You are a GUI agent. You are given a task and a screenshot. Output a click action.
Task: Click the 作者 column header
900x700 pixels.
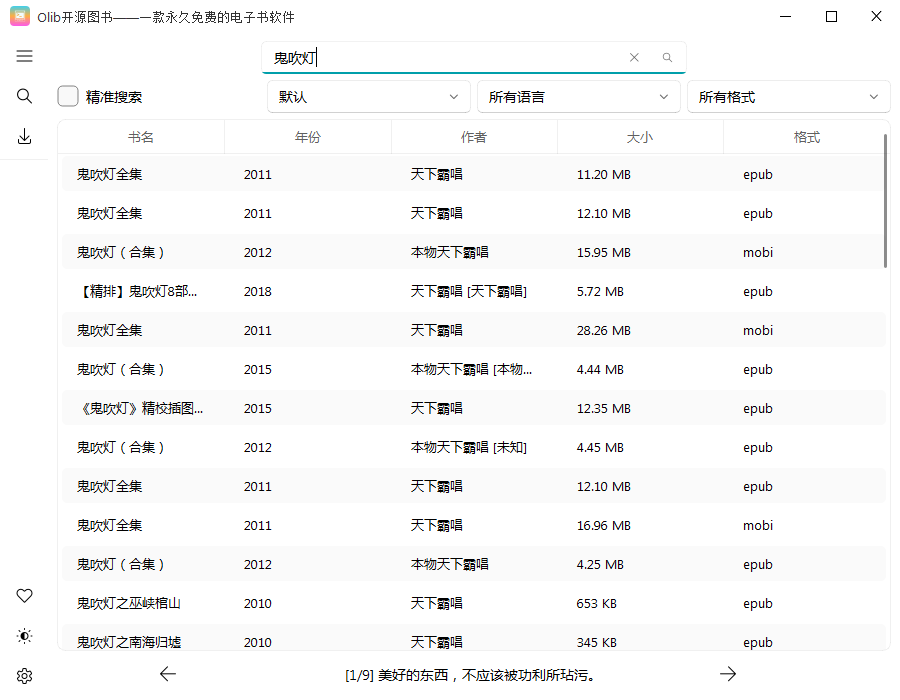474,136
